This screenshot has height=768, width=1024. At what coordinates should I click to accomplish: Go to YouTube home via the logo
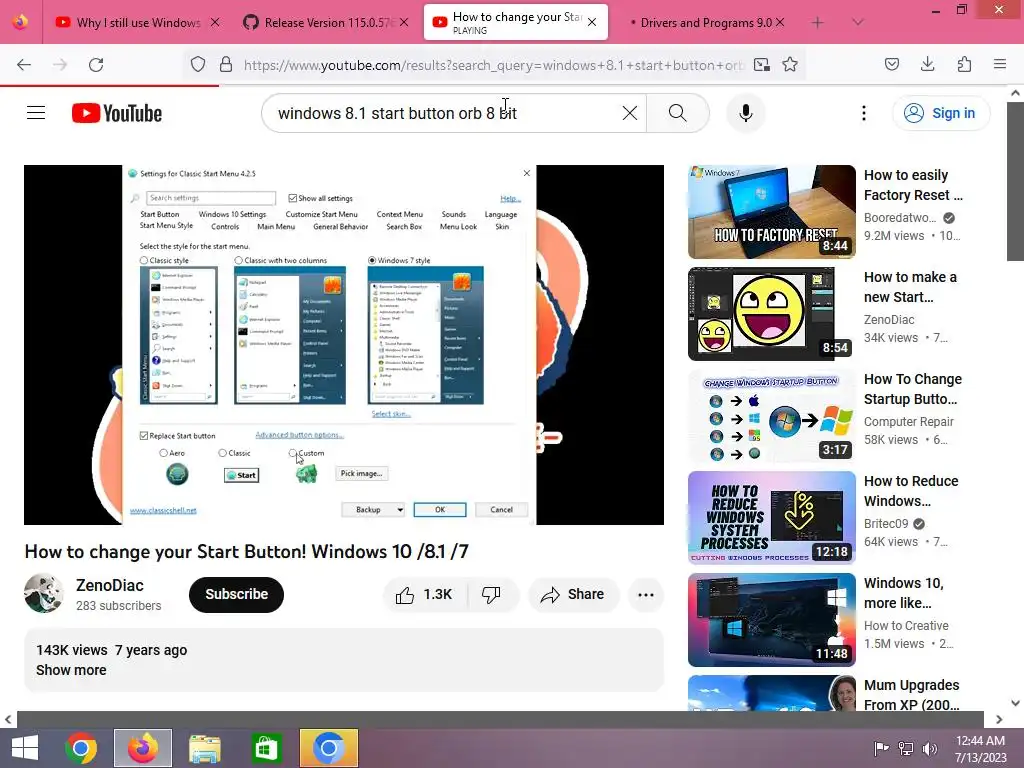point(117,113)
